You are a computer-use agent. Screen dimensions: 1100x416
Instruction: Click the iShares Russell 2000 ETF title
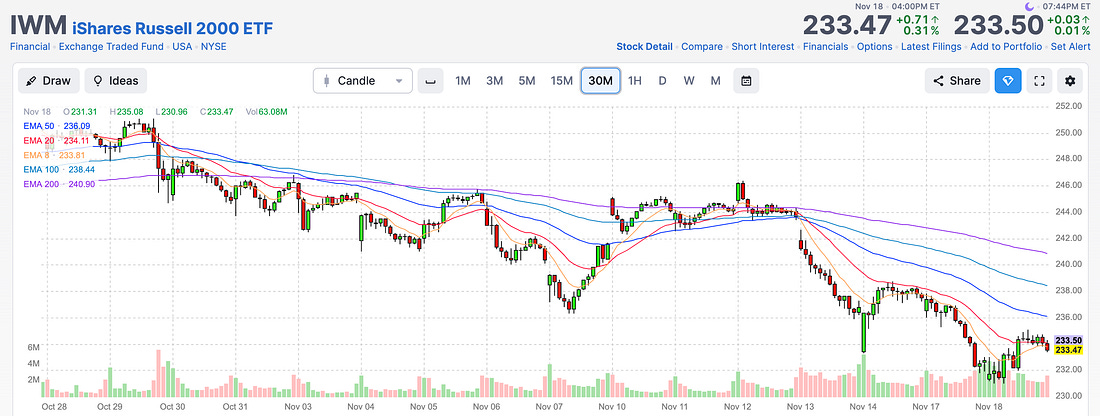(172, 28)
